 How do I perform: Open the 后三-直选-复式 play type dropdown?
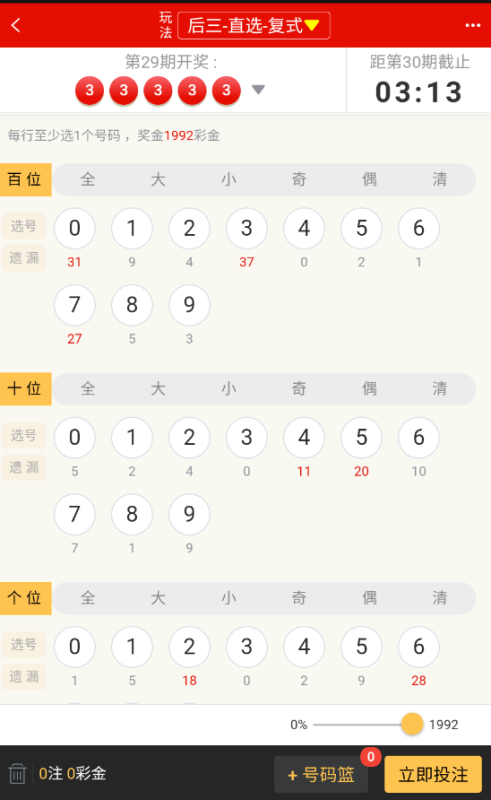click(x=254, y=26)
